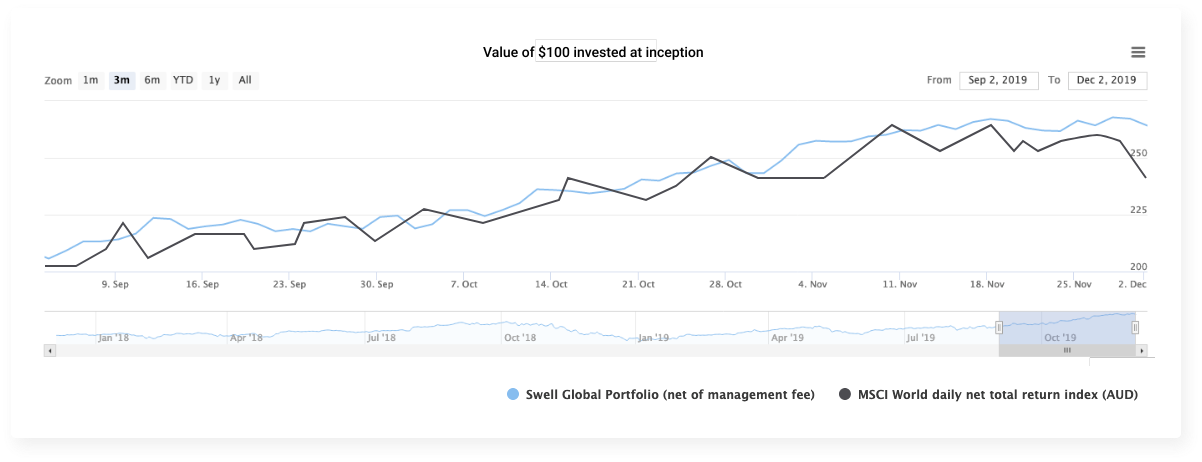Viewport: 1202px width, 462px height.
Task: Click the right navigator range handle
Action: tap(1135, 327)
